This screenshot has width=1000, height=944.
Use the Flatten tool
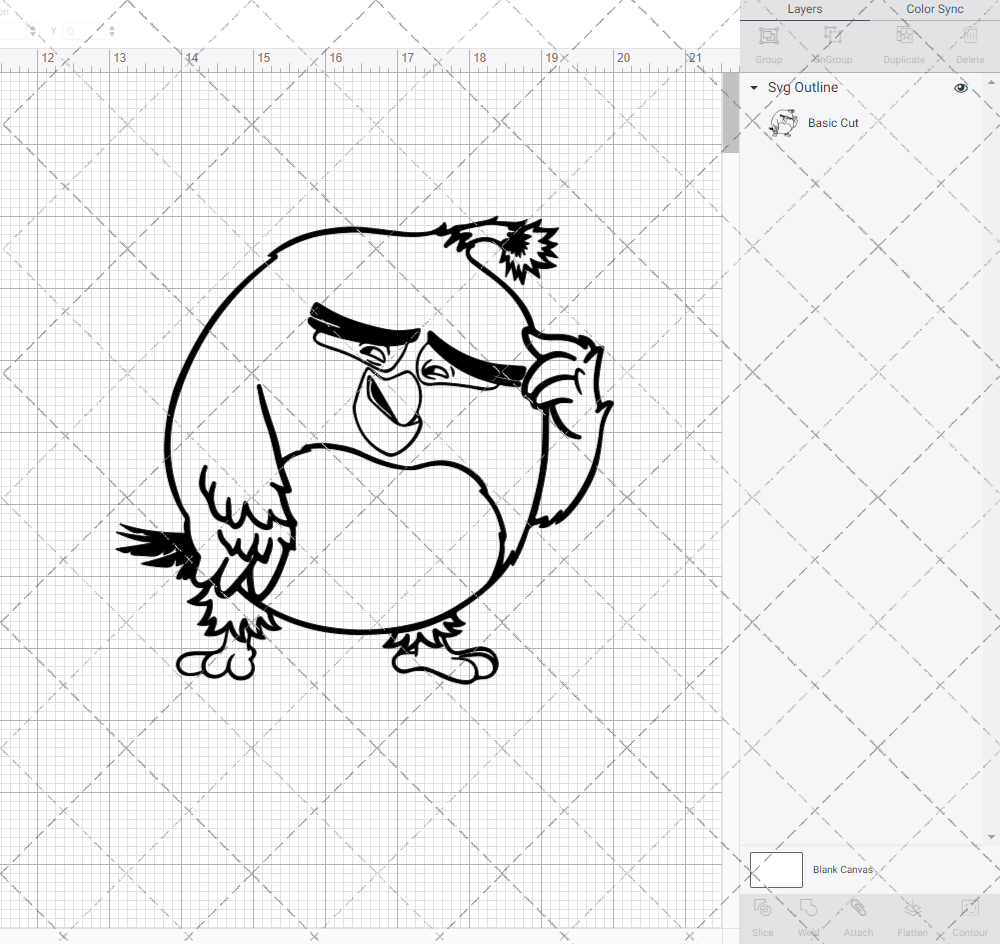[x=912, y=915]
